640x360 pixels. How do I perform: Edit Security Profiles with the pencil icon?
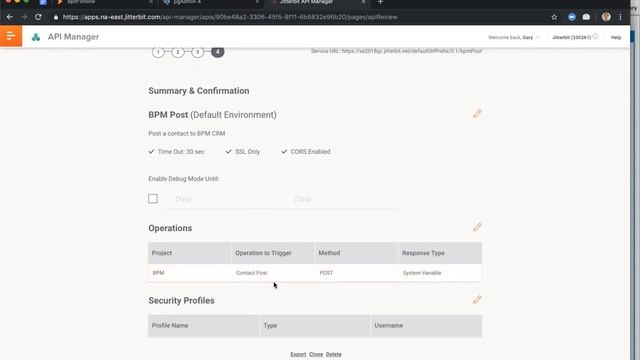[477, 300]
